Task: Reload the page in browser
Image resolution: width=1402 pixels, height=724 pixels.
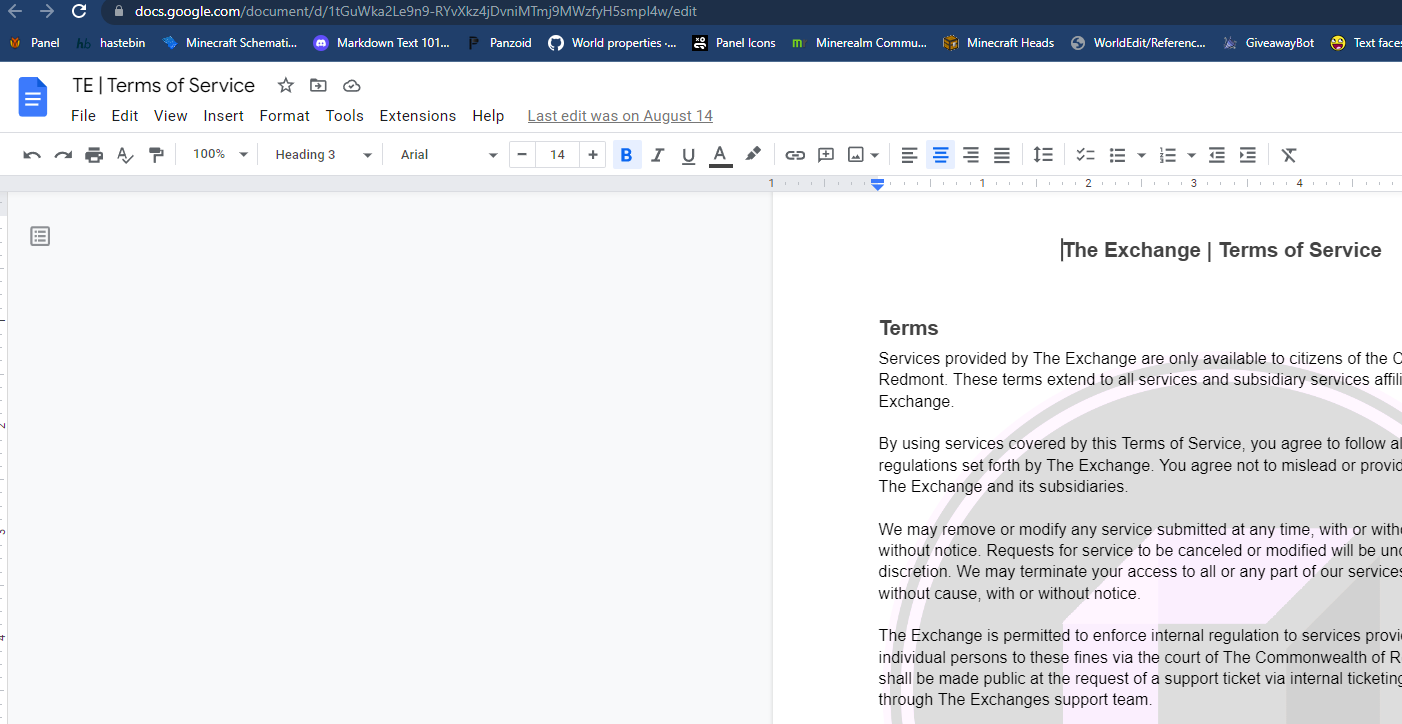Action: [x=79, y=12]
